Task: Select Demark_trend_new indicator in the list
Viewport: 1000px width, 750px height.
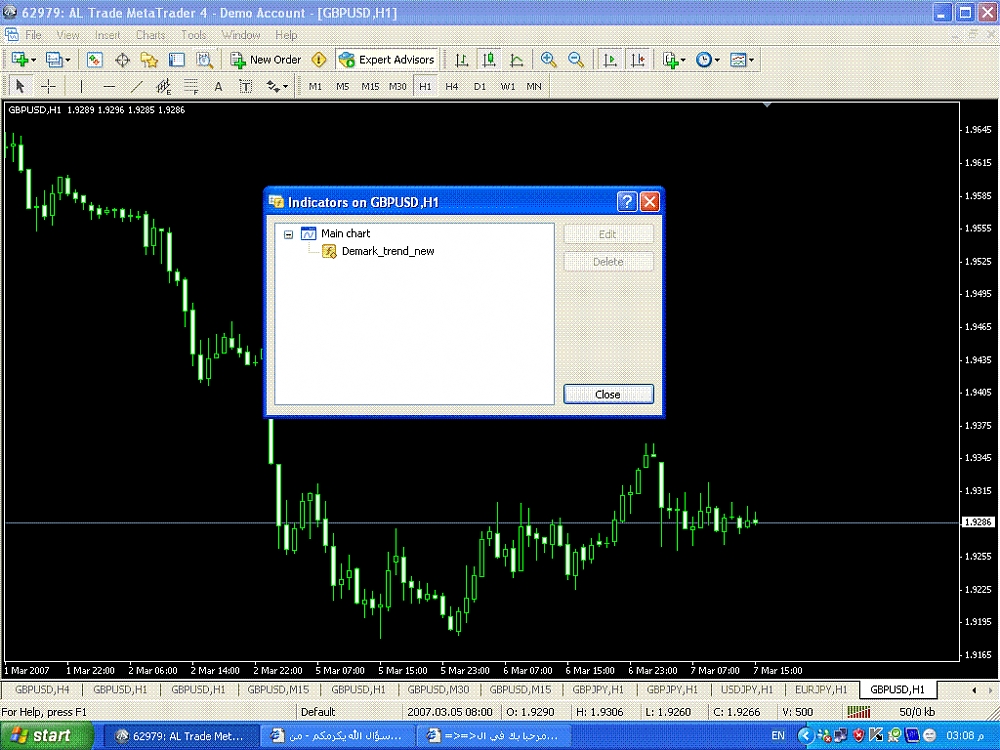Action: pos(387,251)
